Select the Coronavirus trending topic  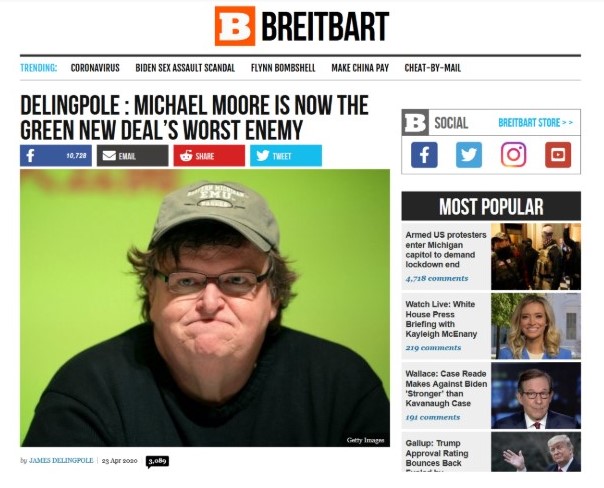(95, 68)
